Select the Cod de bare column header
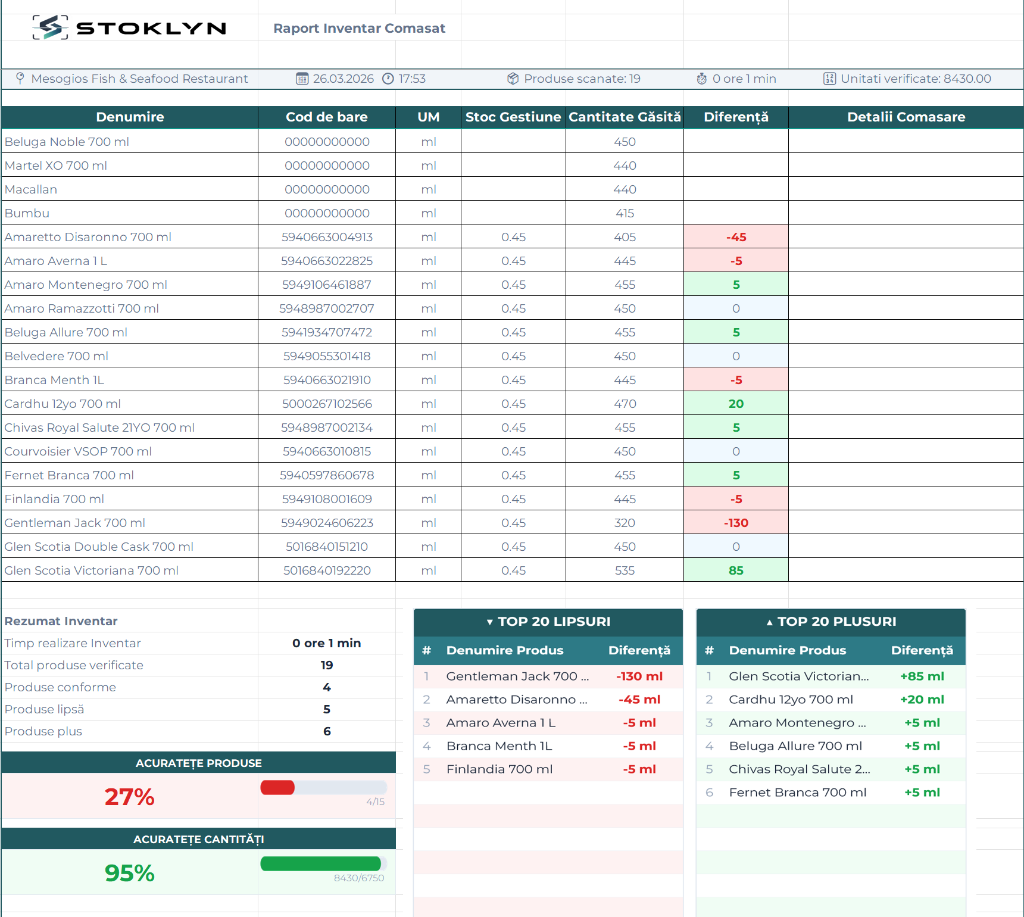This screenshot has width=1024, height=917. click(327, 117)
